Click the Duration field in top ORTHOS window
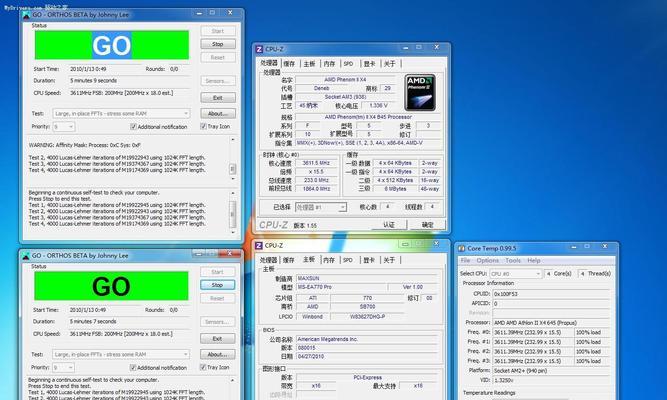The width and height of the screenshot is (667, 400). pos(128,80)
